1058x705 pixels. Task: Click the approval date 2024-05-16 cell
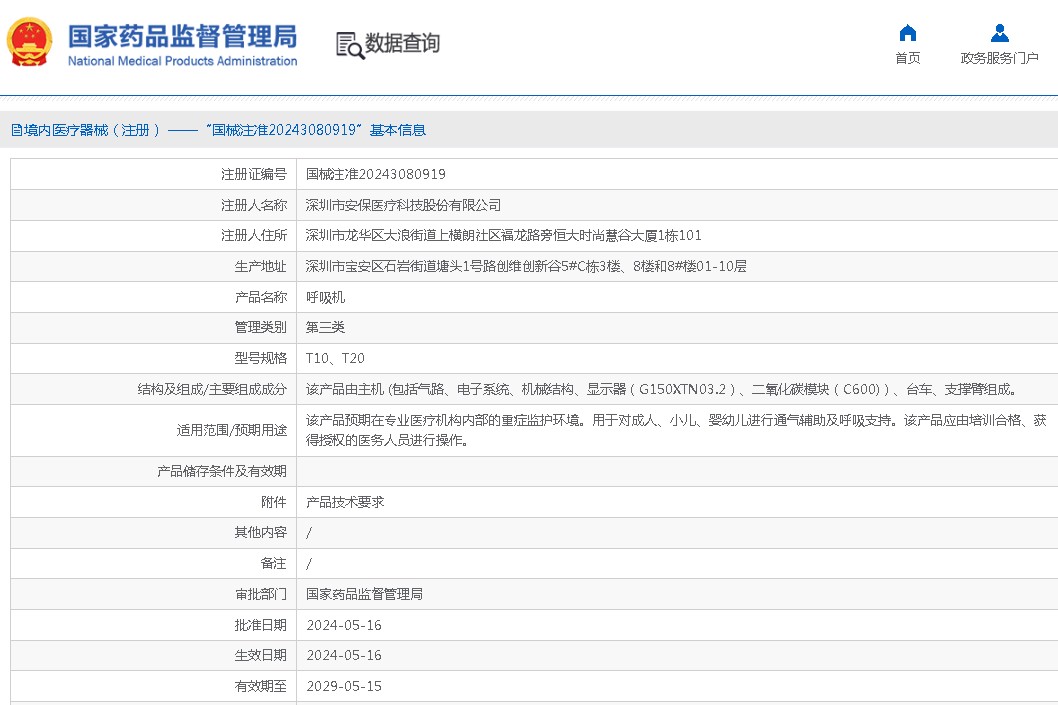click(x=677, y=625)
